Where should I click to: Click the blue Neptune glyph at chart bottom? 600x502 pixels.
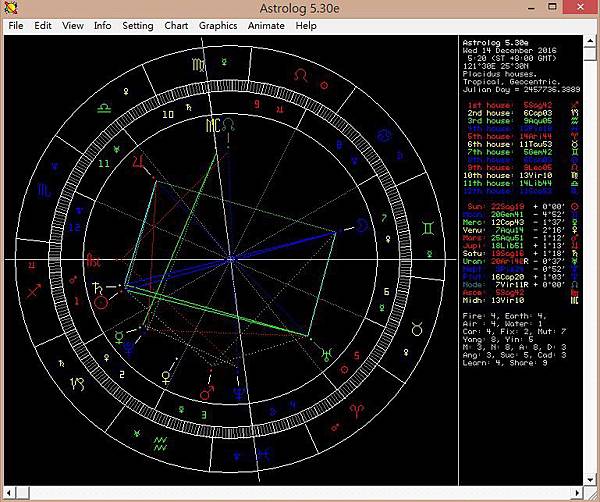tap(240, 393)
